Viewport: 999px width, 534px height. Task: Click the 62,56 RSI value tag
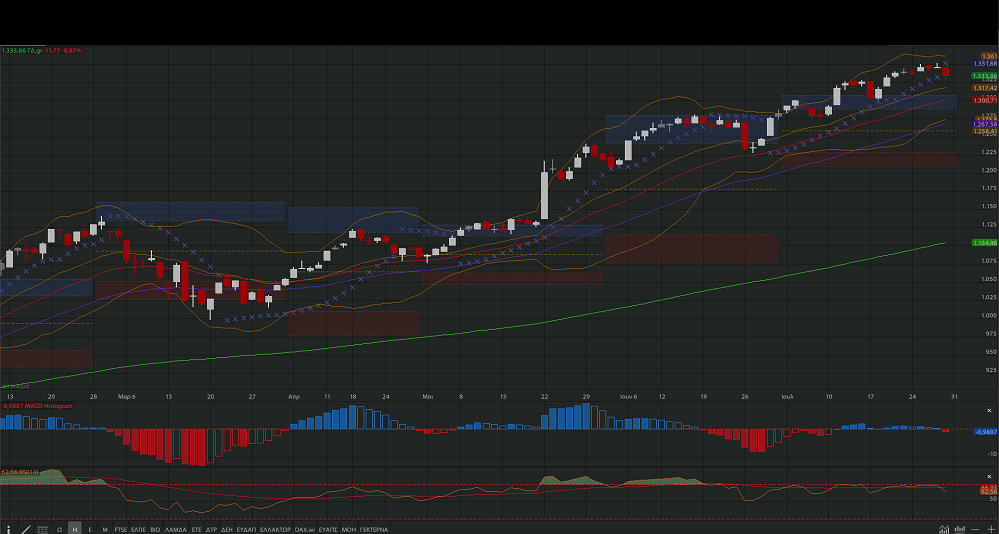(988, 491)
